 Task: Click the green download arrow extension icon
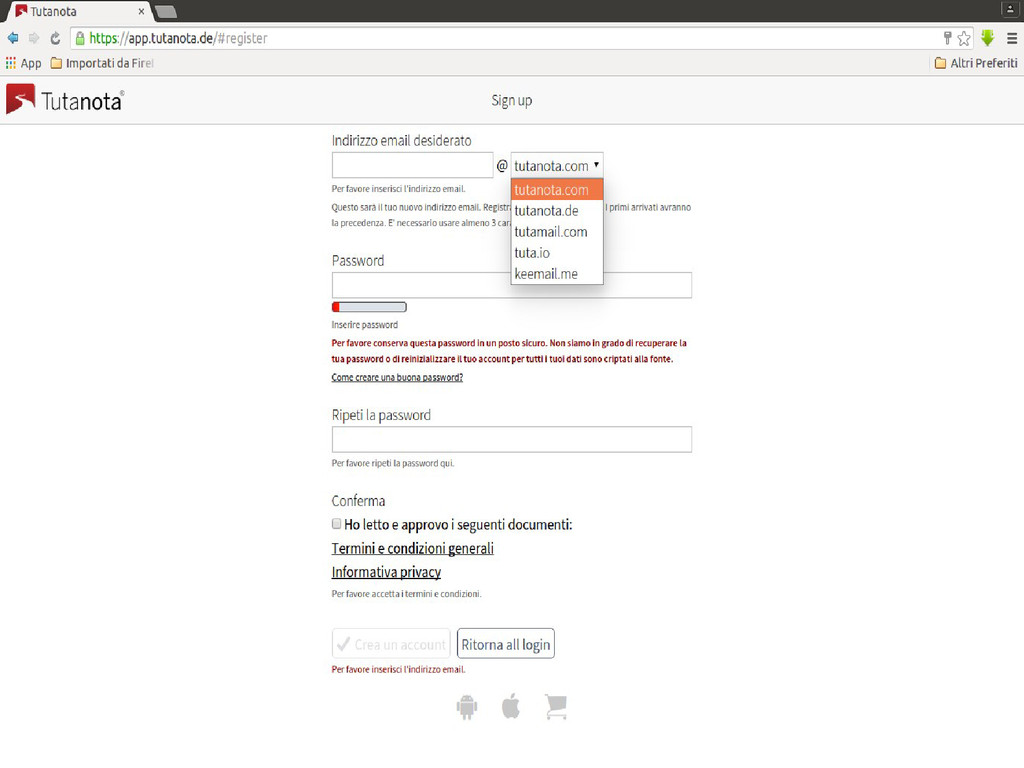coord(987,38)
